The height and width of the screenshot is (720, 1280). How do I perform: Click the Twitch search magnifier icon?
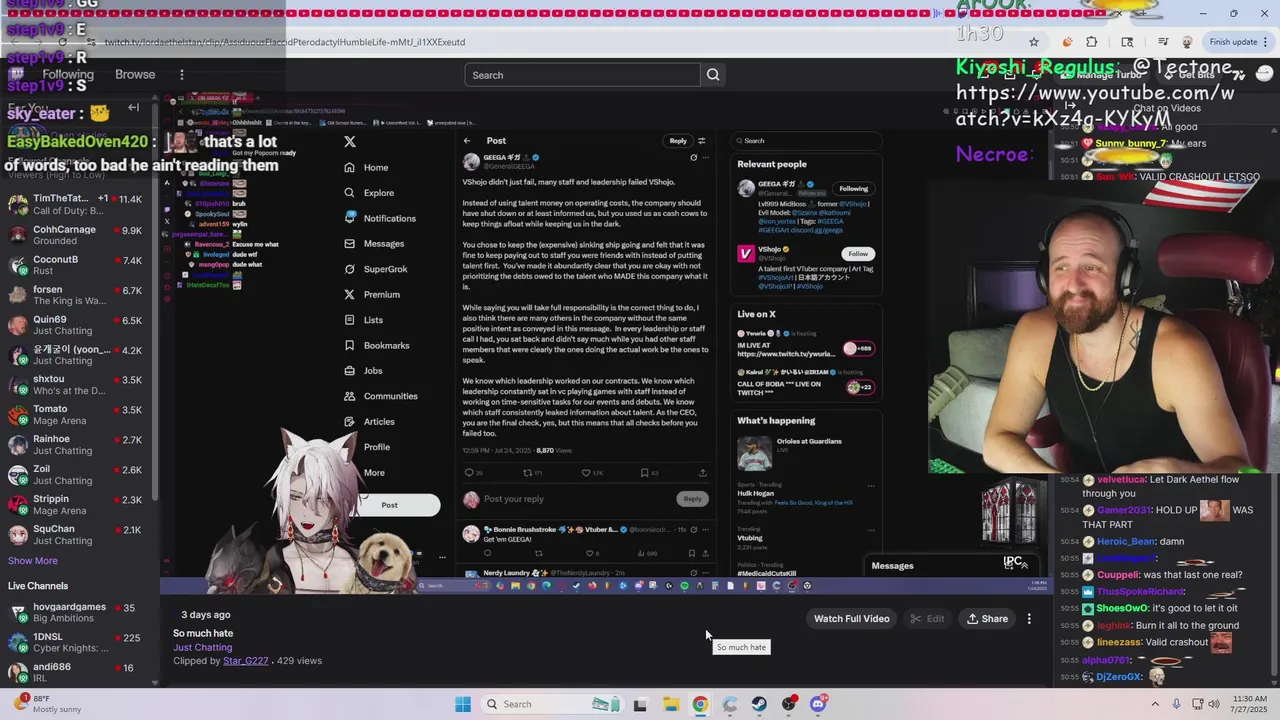pyautogui.click(x=713, y=75)
